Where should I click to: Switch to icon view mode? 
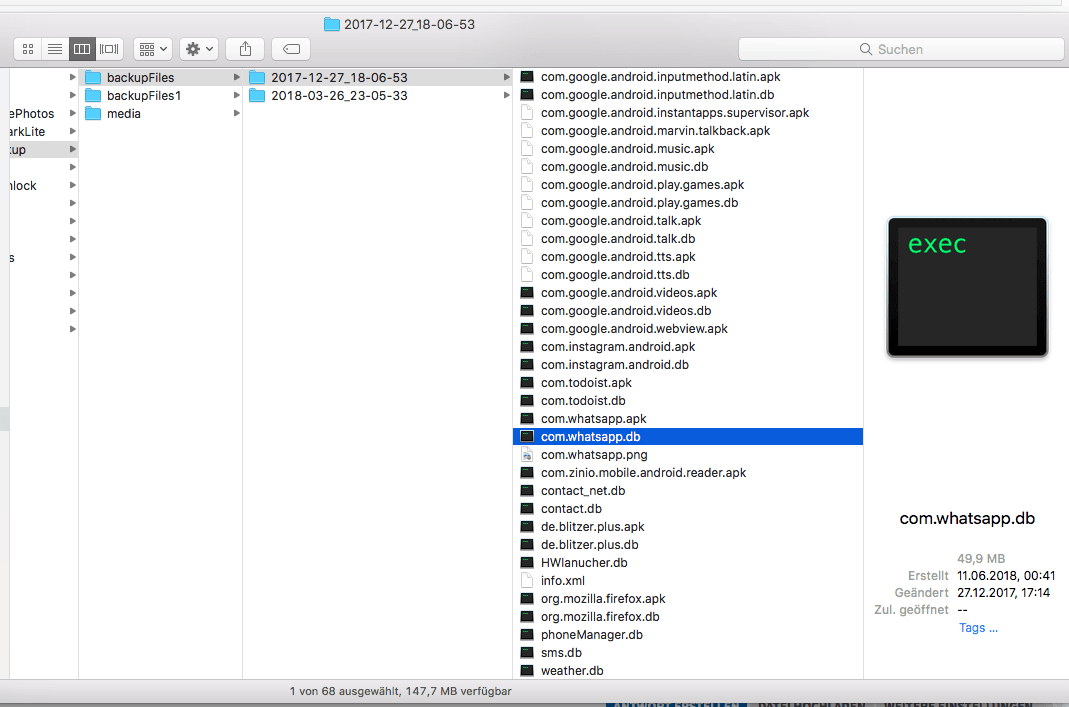click(28, 49)
